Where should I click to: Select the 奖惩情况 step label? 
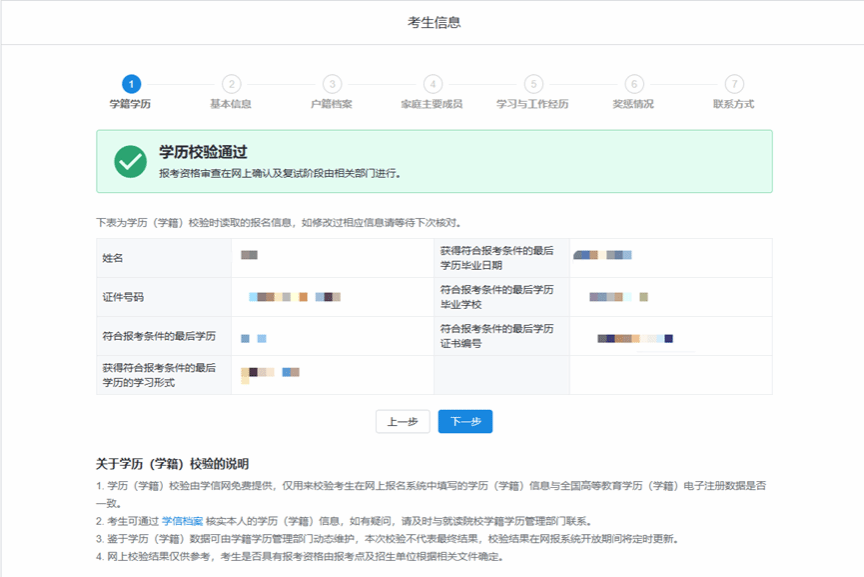(x=634, y=104)
